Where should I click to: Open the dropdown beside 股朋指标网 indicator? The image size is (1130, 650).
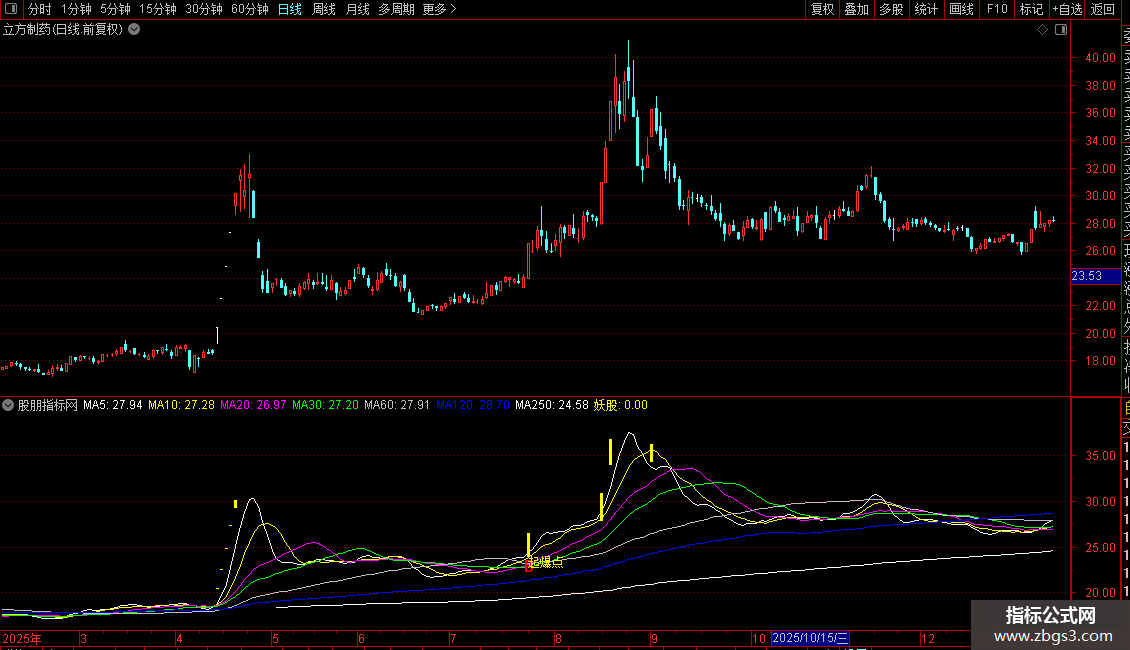(8, 405)
